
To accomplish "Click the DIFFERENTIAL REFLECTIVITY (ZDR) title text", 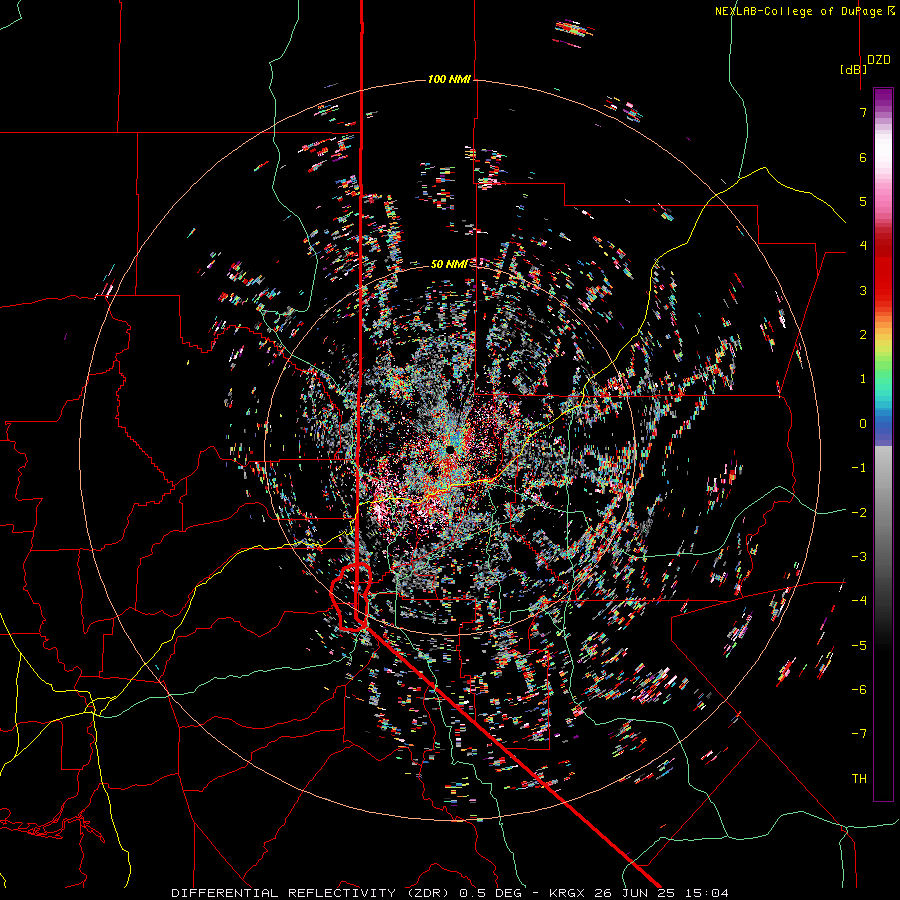I will pyautogui.click(x=313, y=893).
